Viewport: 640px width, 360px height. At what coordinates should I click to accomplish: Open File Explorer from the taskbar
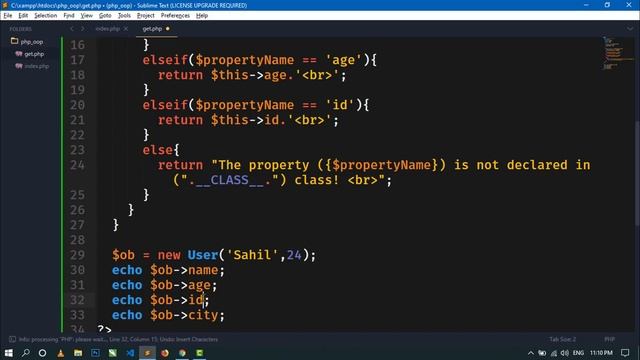click(x=78, y=353)
